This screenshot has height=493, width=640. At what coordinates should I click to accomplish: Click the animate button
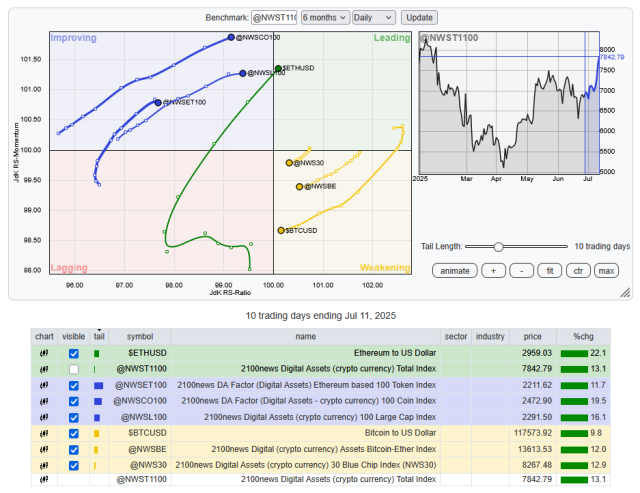[x=455, y=271]
